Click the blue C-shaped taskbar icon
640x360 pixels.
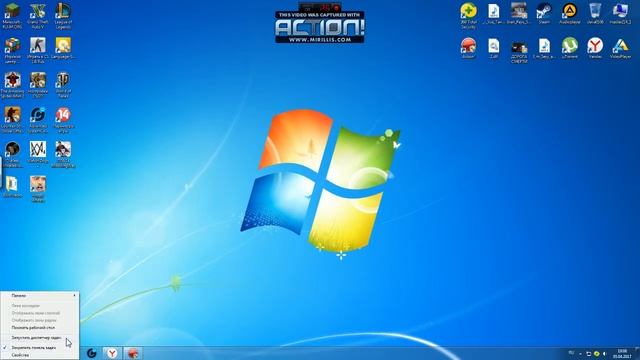coord(91,353)
